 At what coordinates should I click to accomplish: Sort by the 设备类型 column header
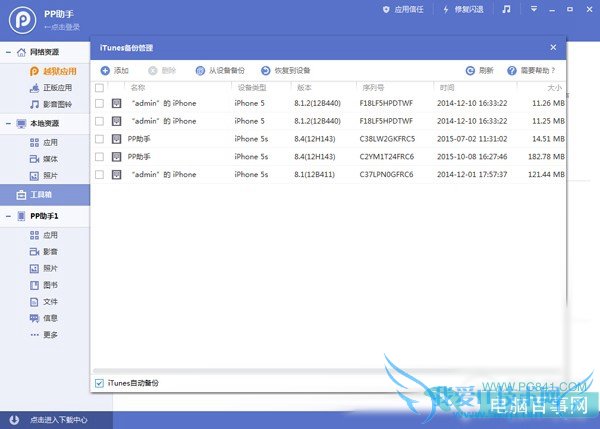click(x=252, y=88)
